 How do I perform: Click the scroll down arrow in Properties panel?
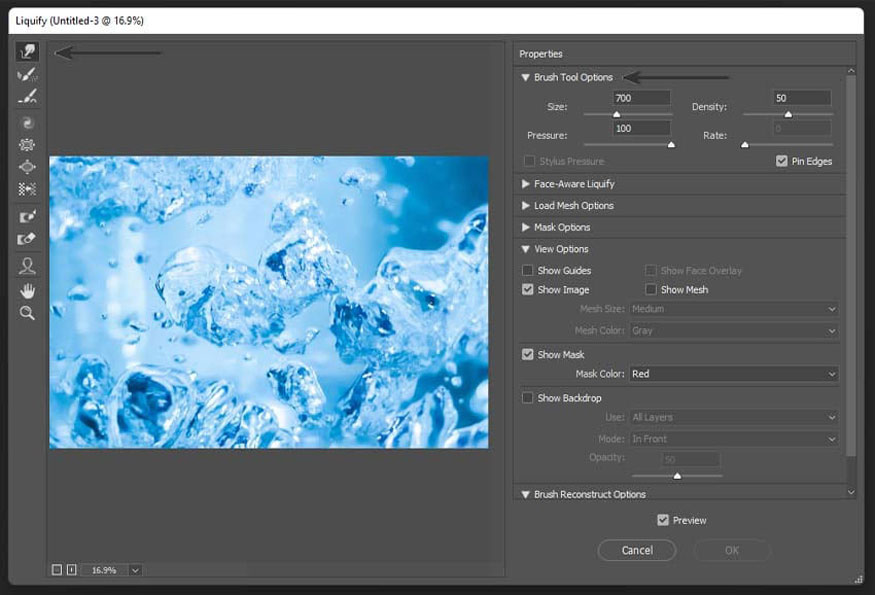coord(850,492)
